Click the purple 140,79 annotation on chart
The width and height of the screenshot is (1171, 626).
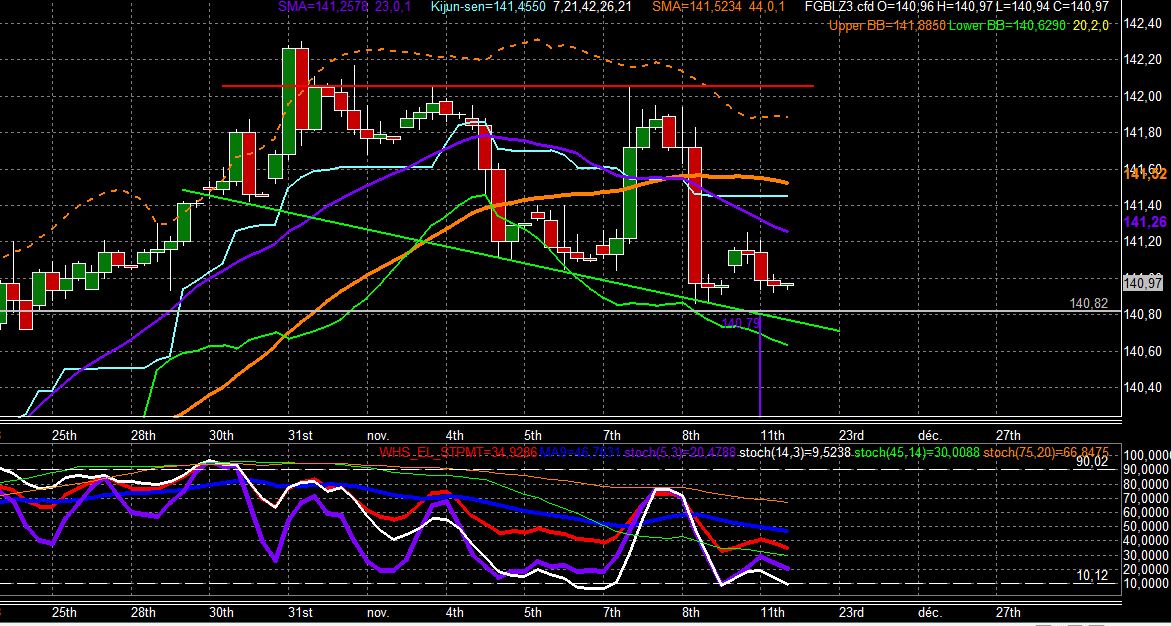(x=742, y=323)
